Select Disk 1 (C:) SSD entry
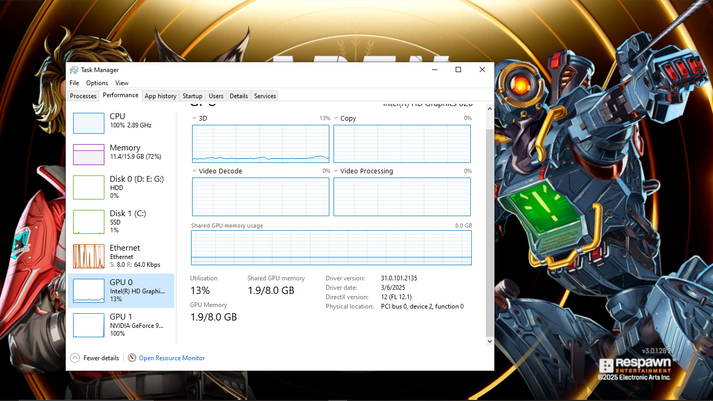Image resolution: width=713 pixels, height=401 pixels. coord(121,221)
